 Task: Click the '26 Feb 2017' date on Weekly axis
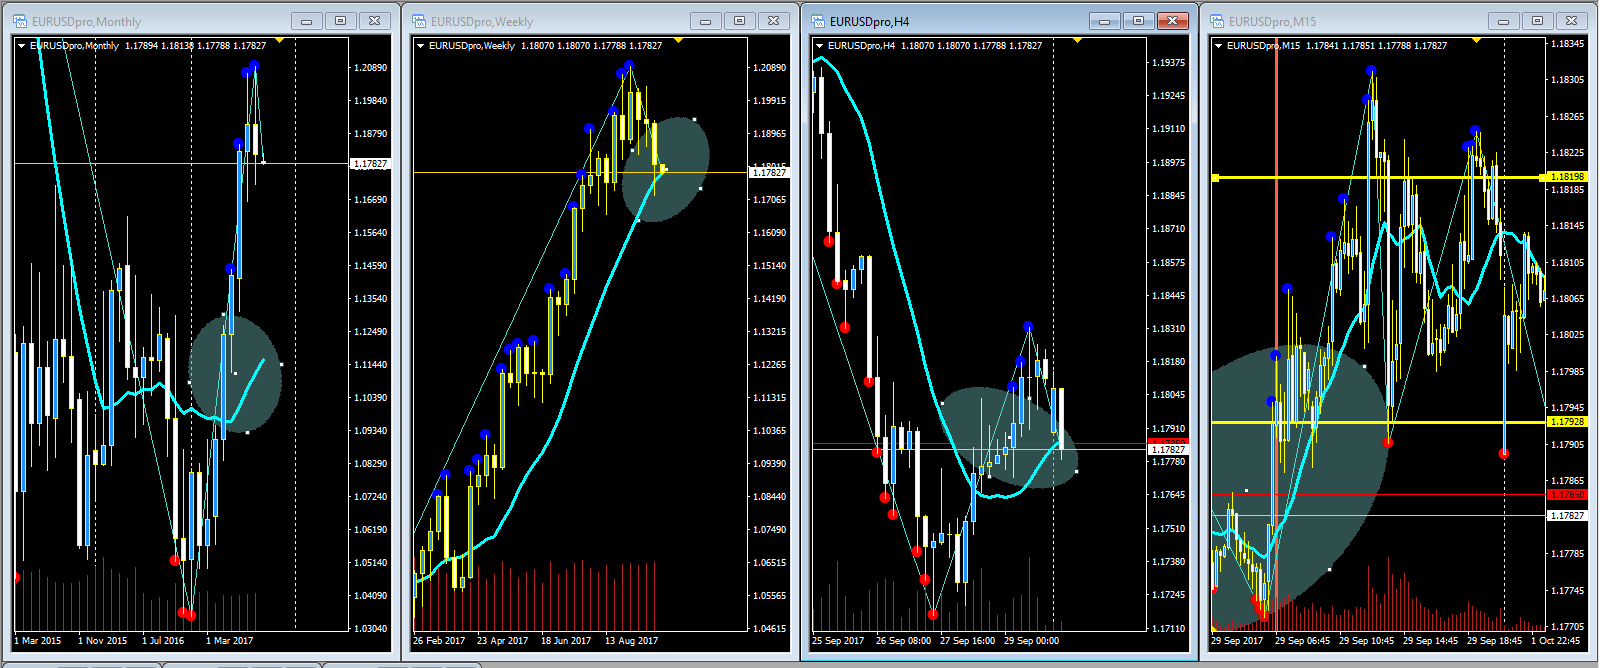click(x=439, y=641)
